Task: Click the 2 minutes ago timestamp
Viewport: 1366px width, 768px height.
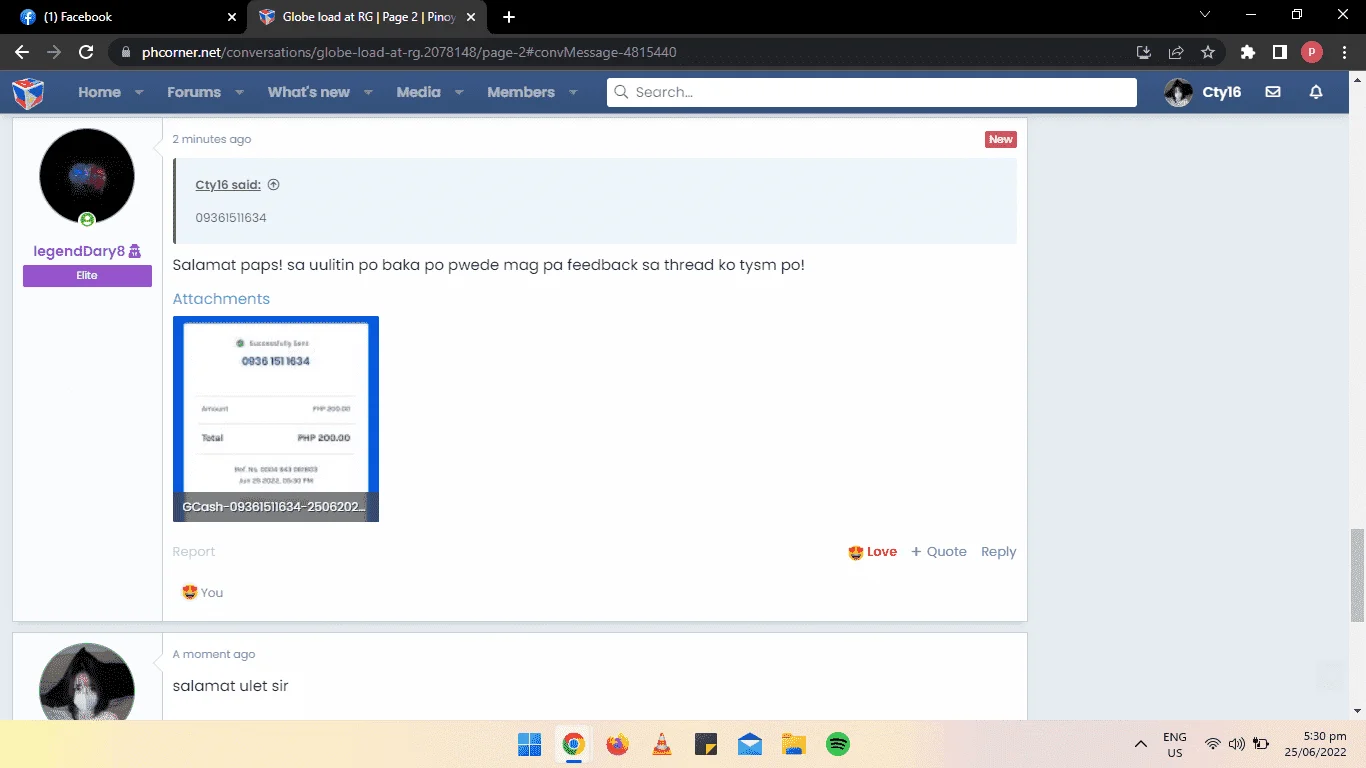Action: click(x=212, y=139)
